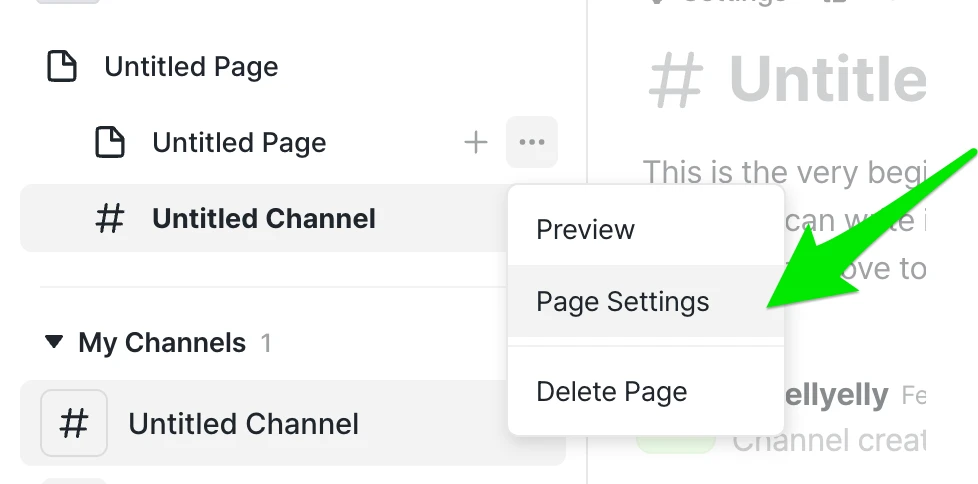Viewport: 978px width, 484px height.
Task: Open the top-level Untitled Page in sidebar
Action: 191,68
